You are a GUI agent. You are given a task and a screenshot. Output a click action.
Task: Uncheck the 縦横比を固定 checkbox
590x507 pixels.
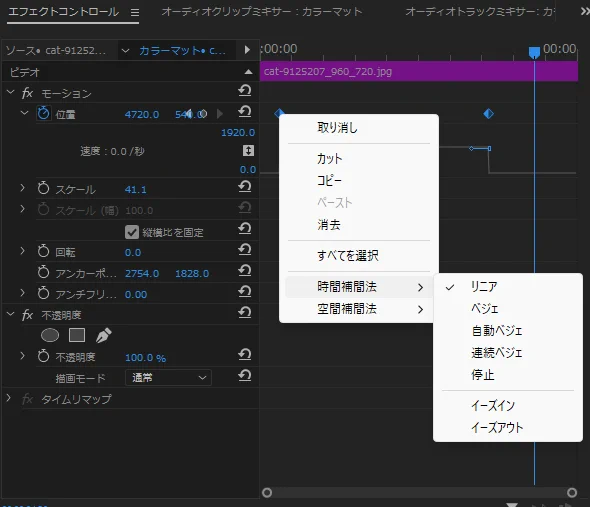132,232
